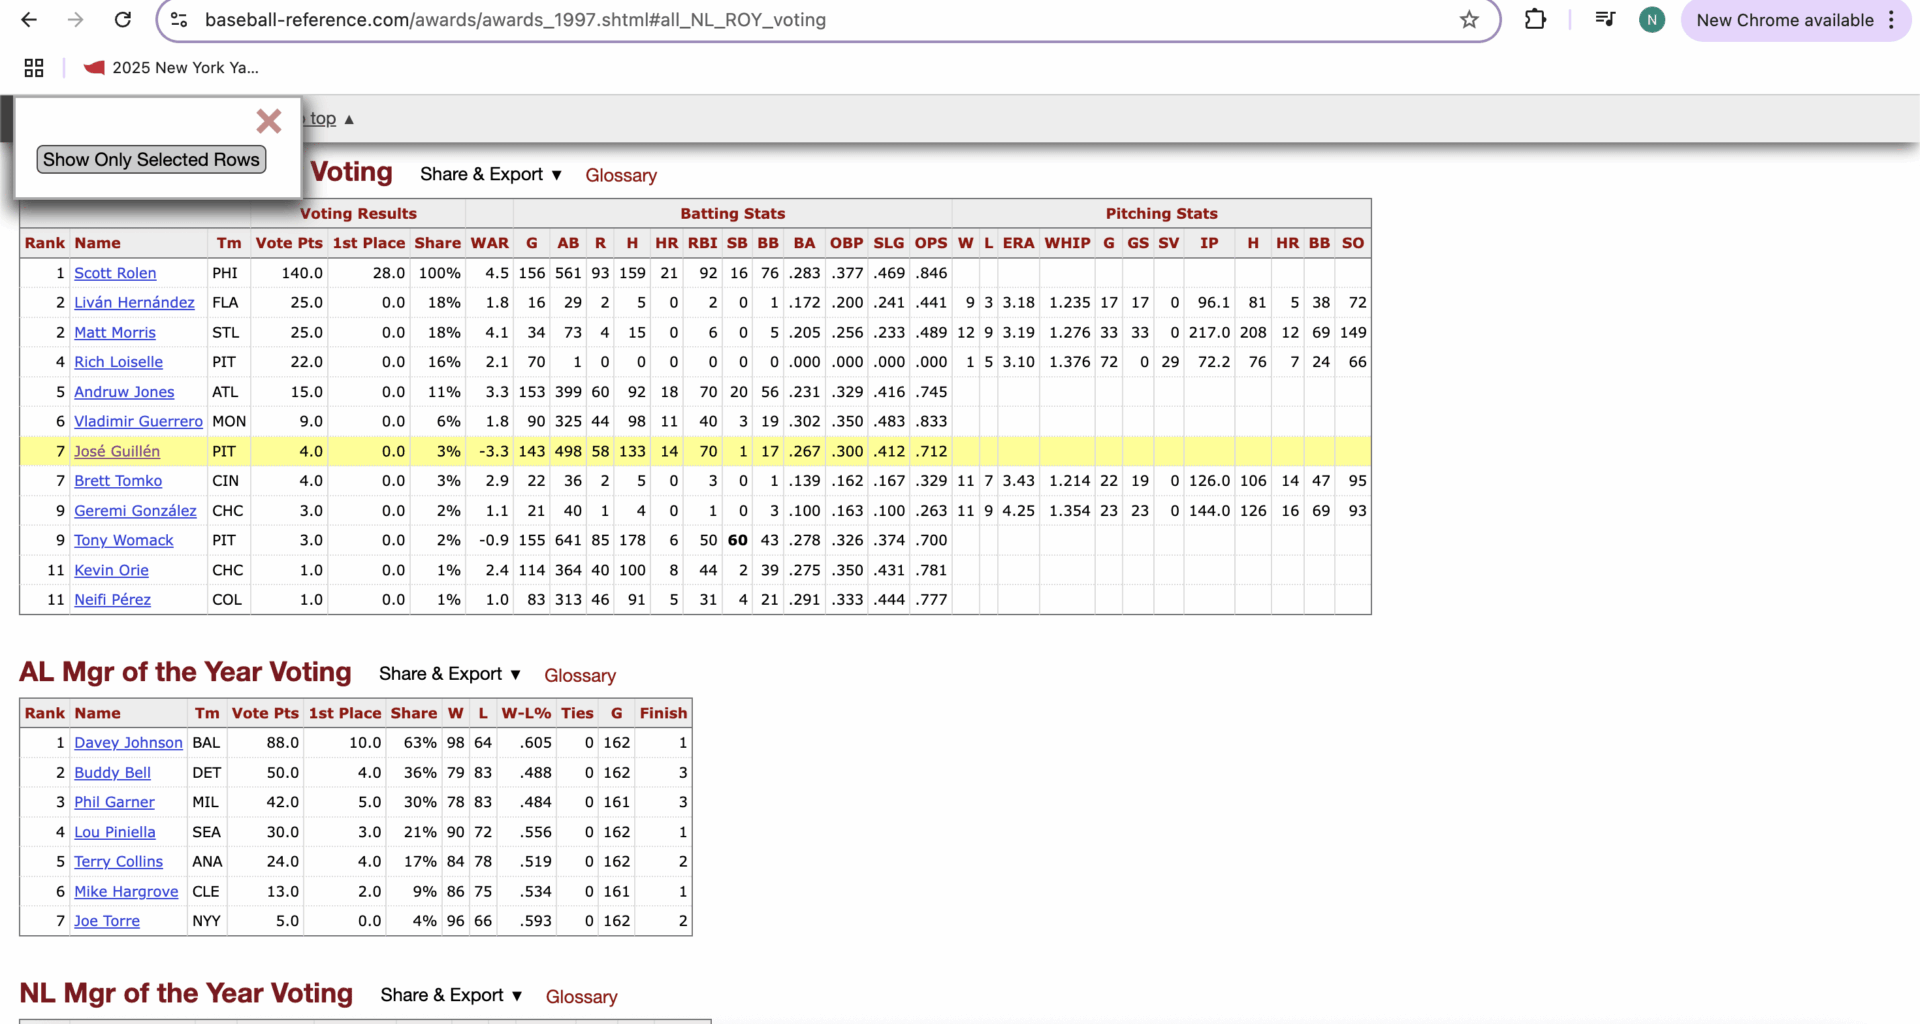Open the site information icon in address bar

178,20
